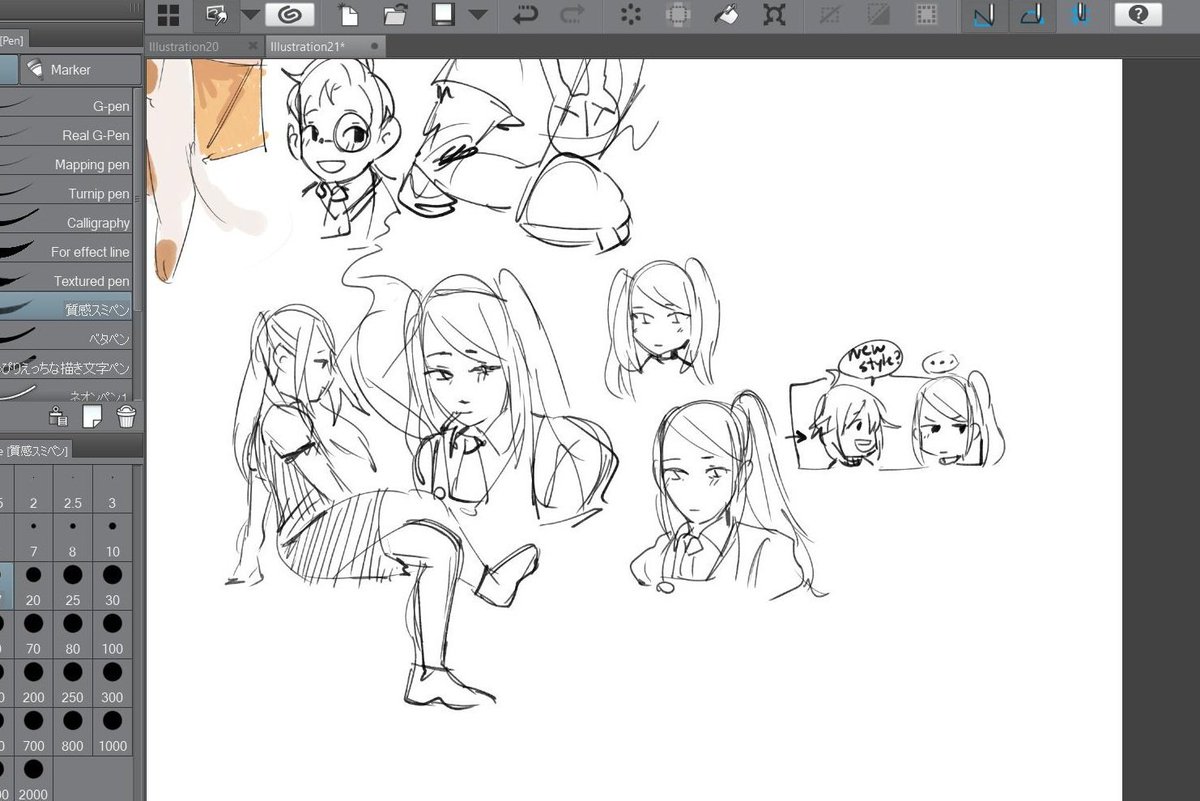The height and width of the screenshot is (801, 1200).
Task: Click the Clear (dotted circle) icon
Action: (630, 15)
